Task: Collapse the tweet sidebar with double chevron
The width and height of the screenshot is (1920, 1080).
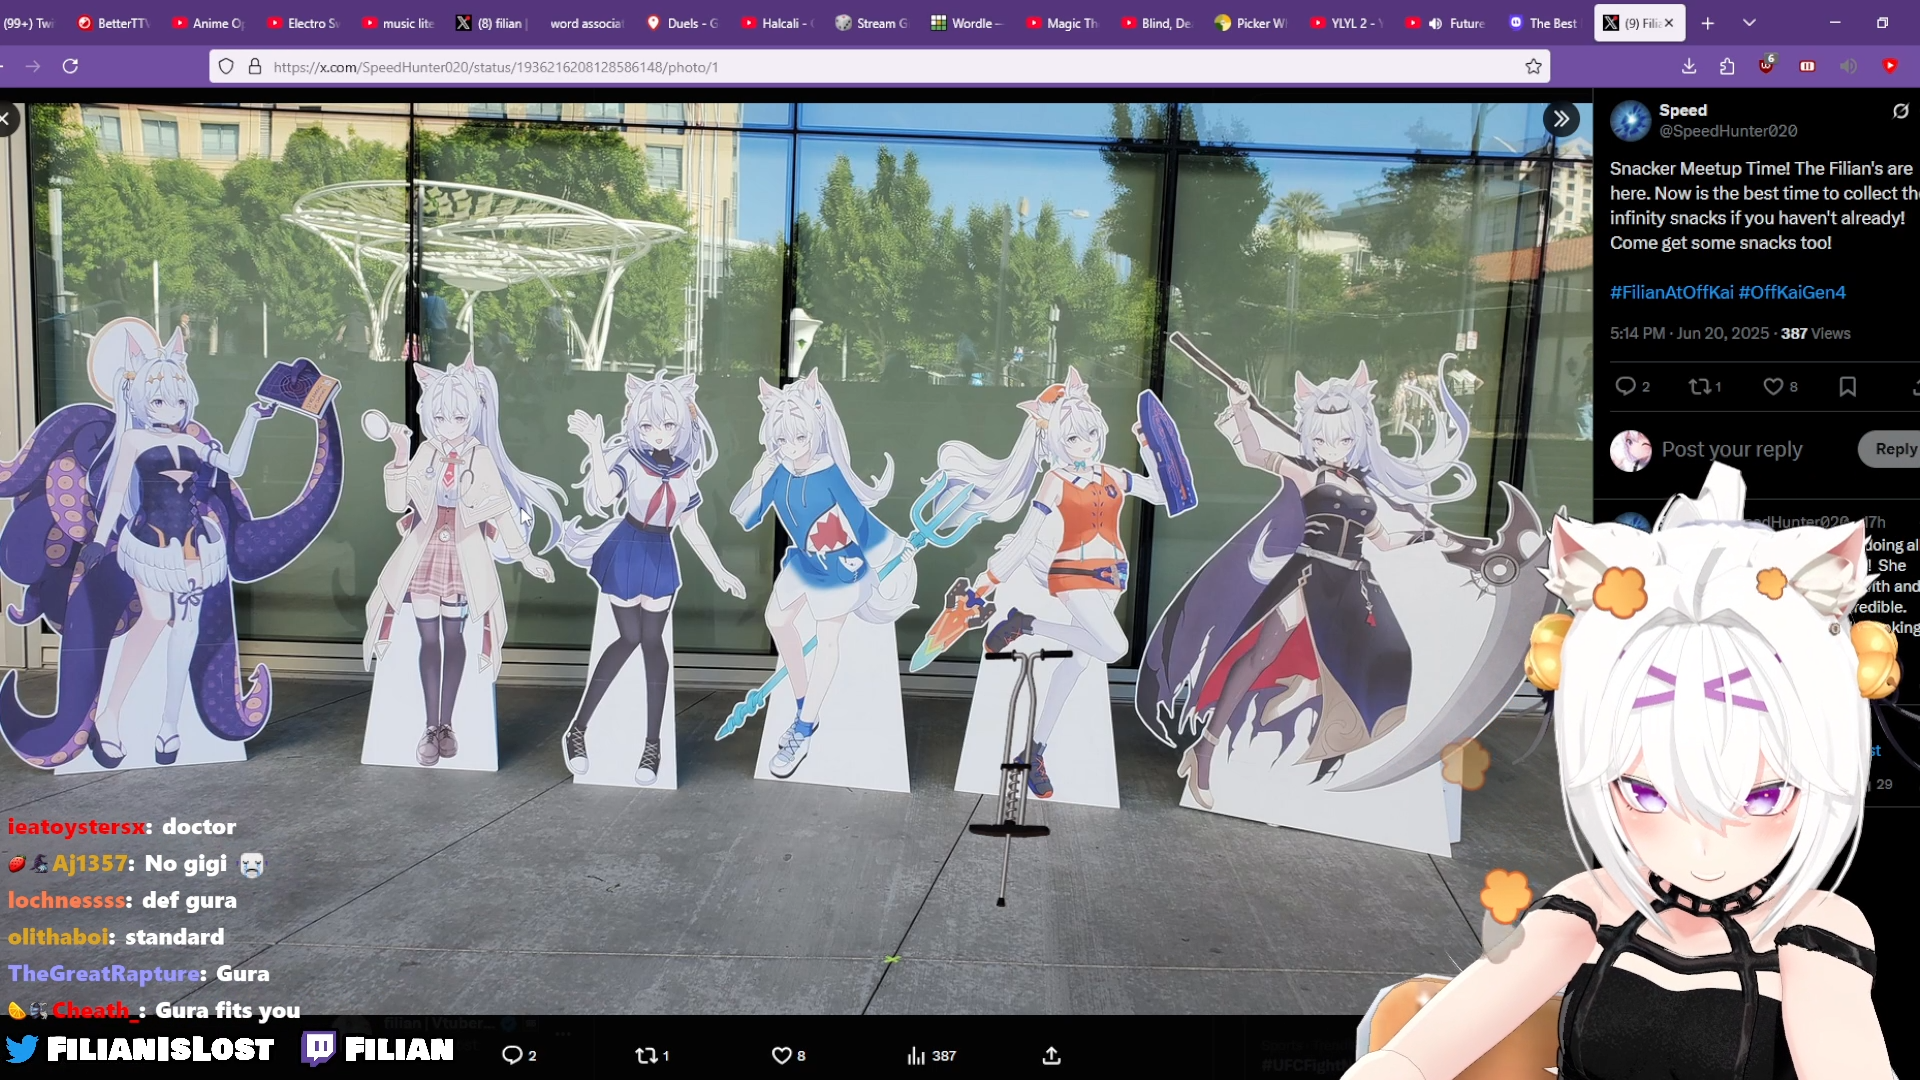Action: coord(1561,119)
